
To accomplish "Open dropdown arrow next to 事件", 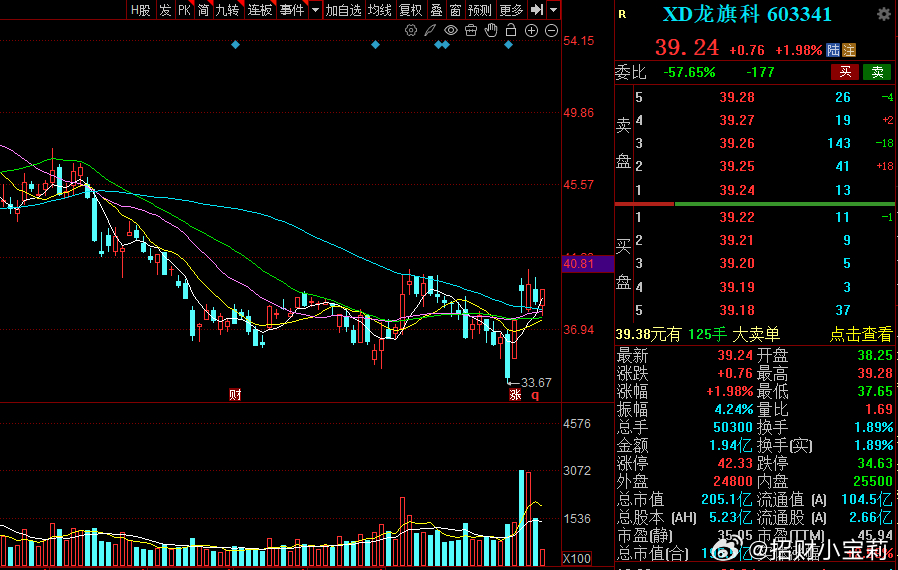I will (x=316, y=10).
